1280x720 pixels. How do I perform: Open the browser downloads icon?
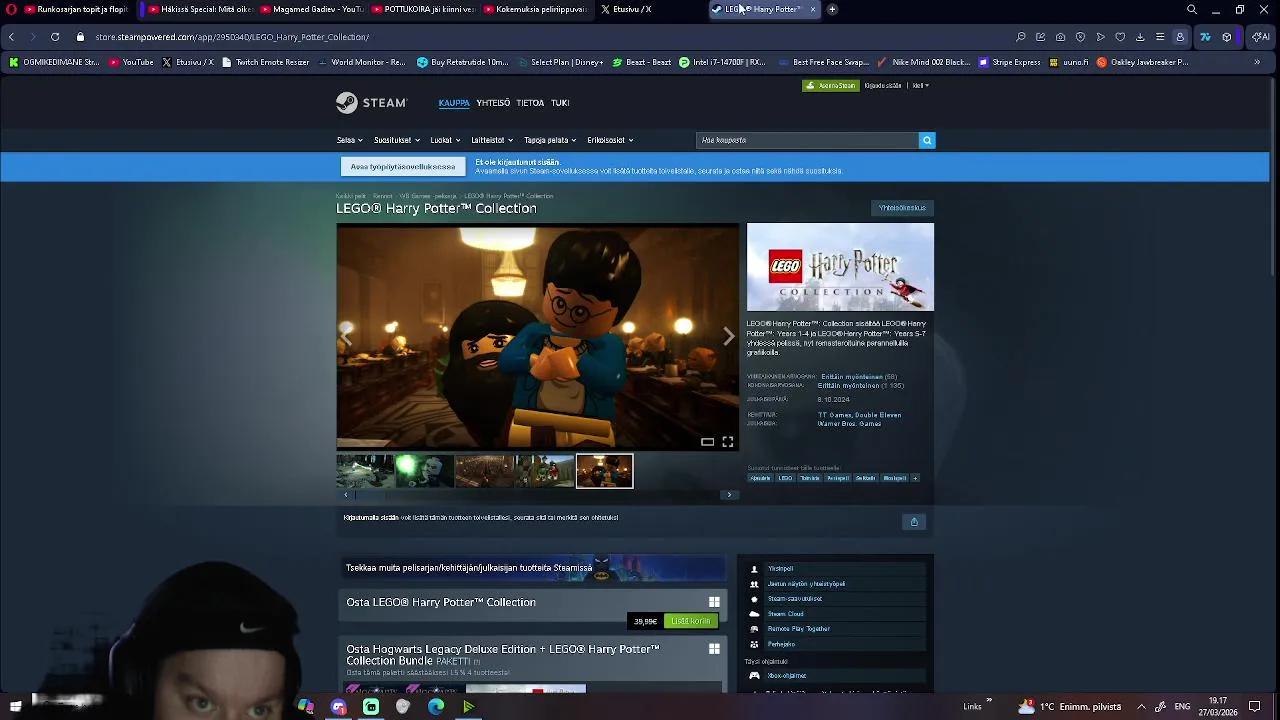point(1140,37)
